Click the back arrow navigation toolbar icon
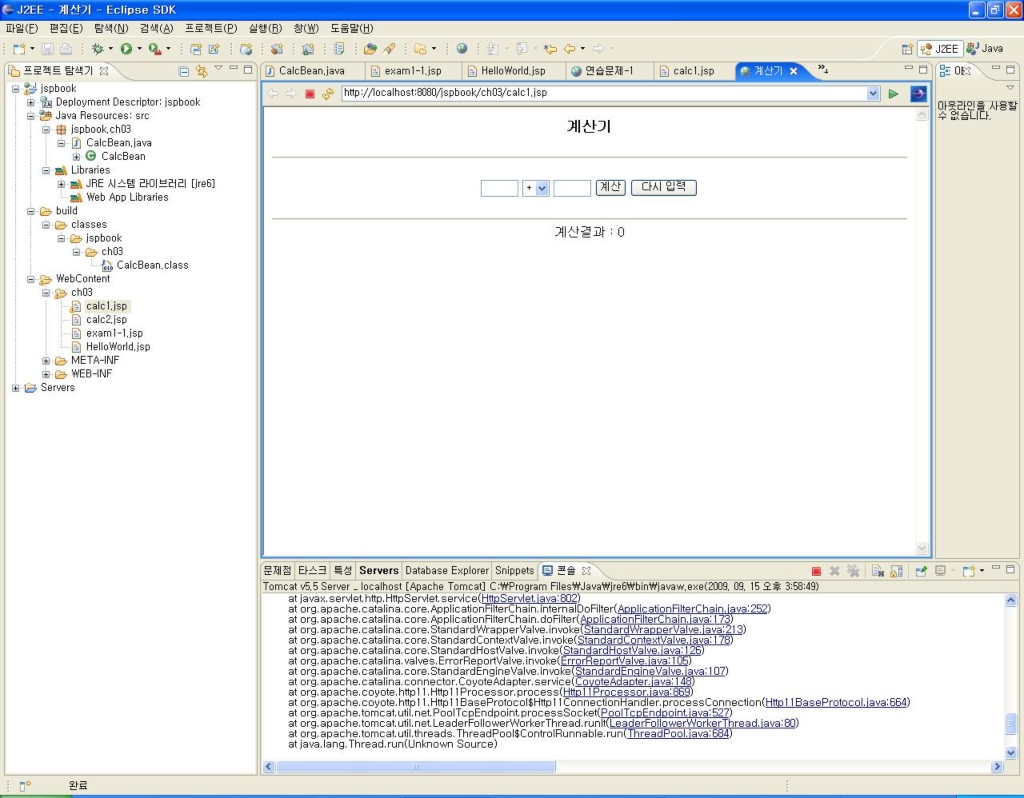Screen dimensions: 1024x798 [569, 48]
